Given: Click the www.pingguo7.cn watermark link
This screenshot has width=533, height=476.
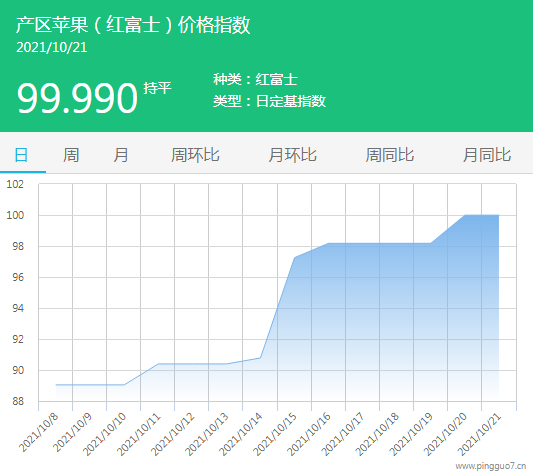Looking at the screenshot, I should point(491,466).
